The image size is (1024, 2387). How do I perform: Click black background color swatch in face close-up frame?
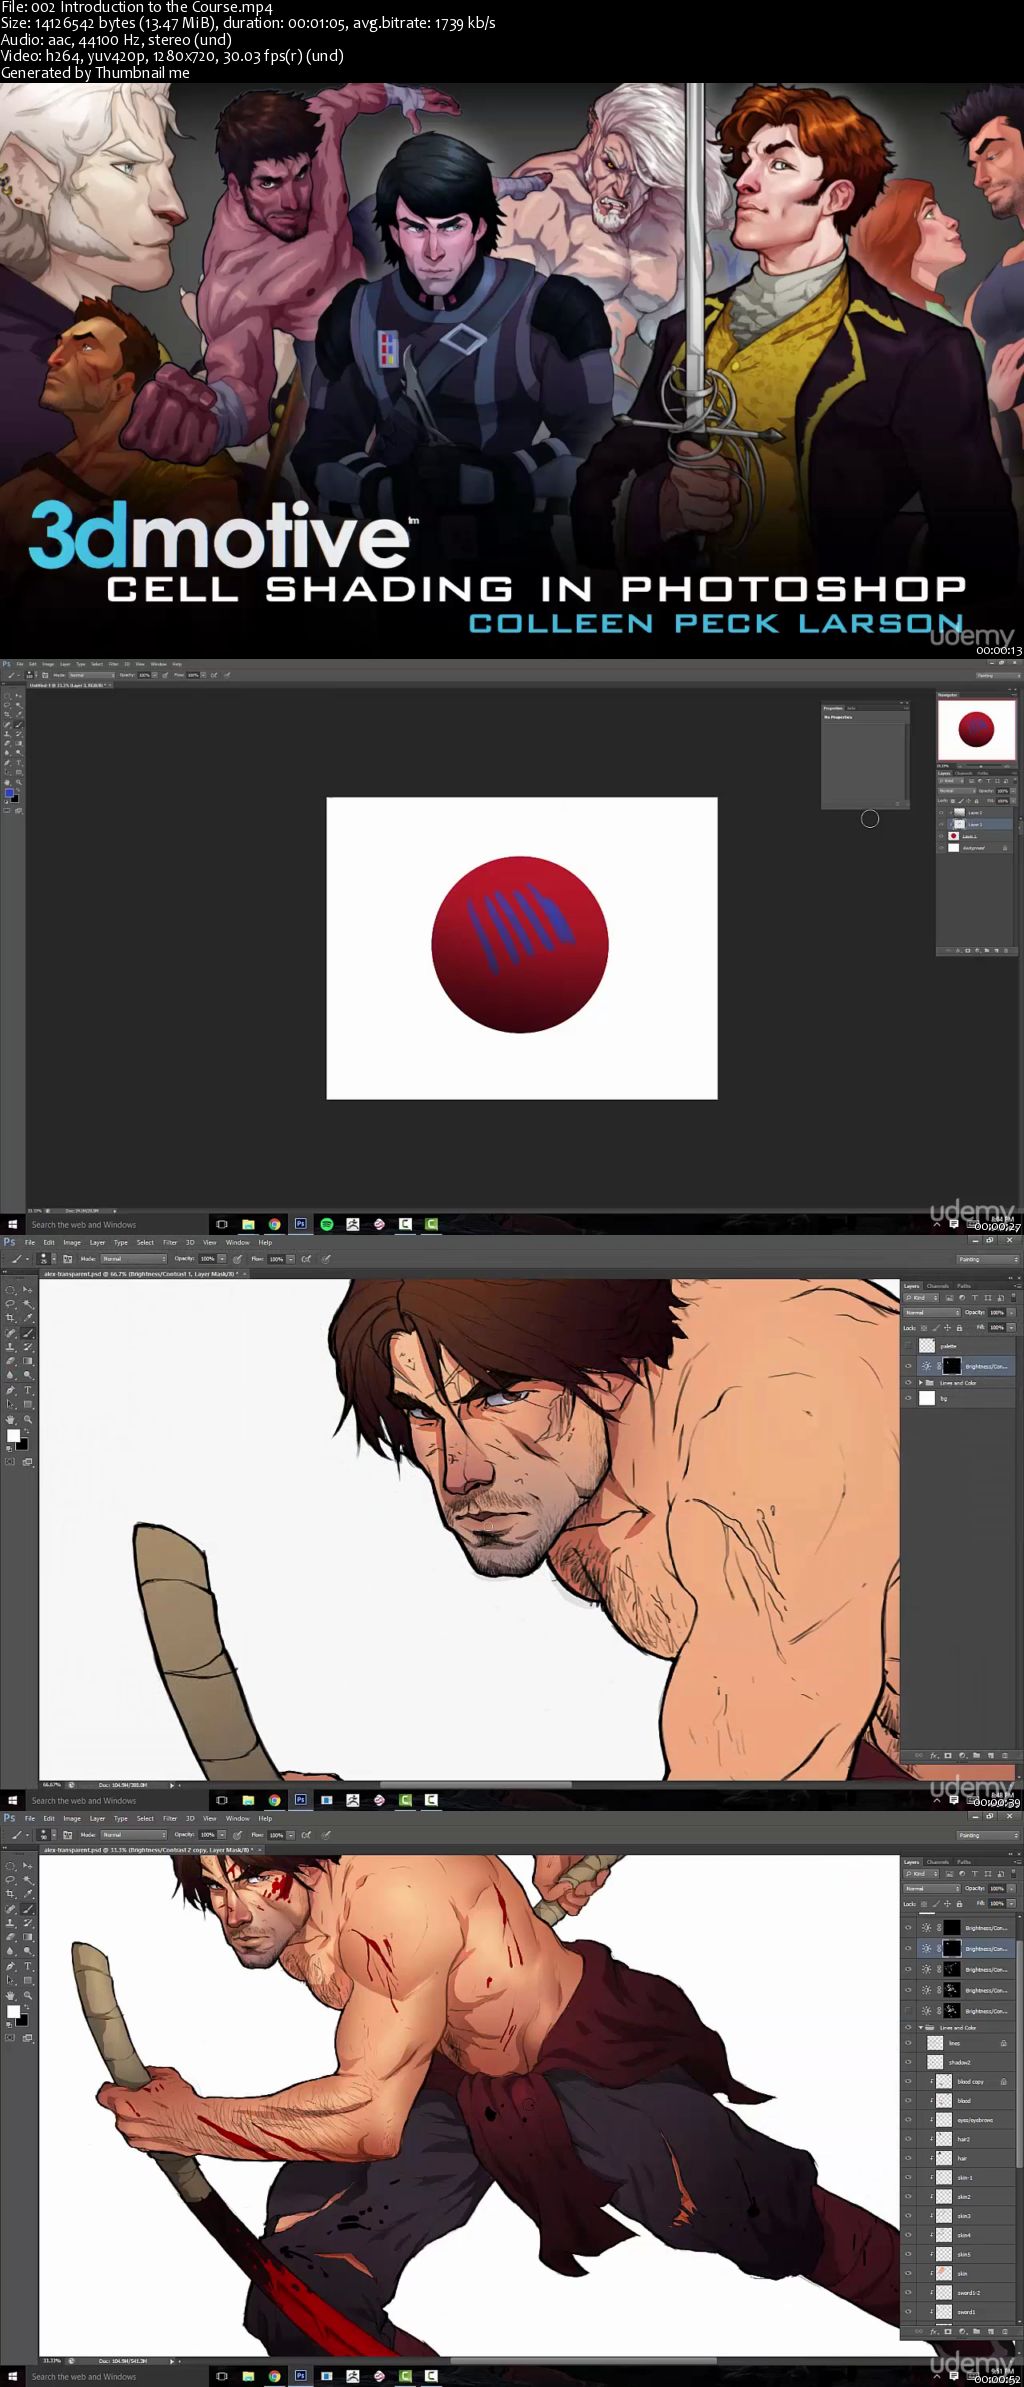tap(23, 1446)
